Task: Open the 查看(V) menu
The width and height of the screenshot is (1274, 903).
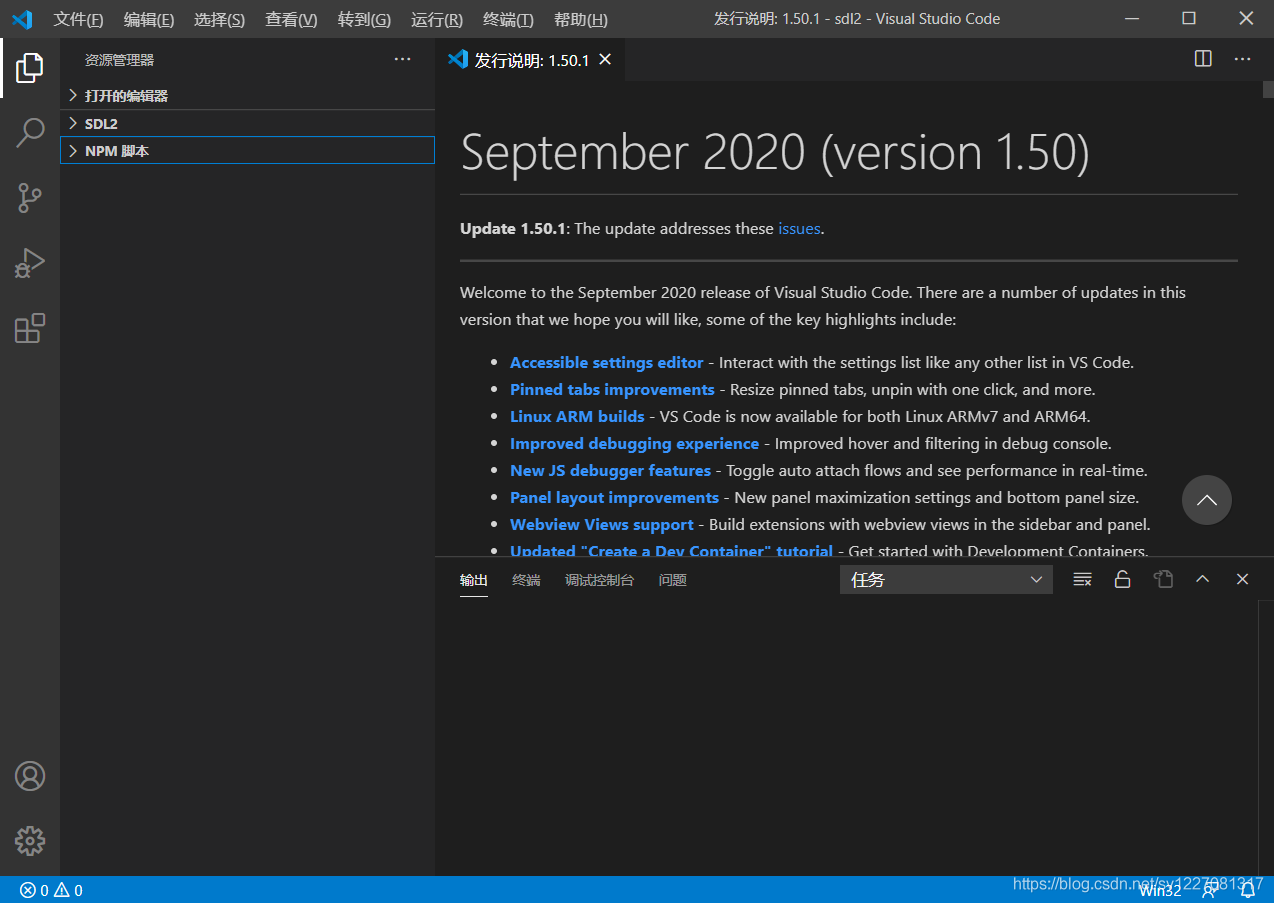Action: (x=291, y=19)
